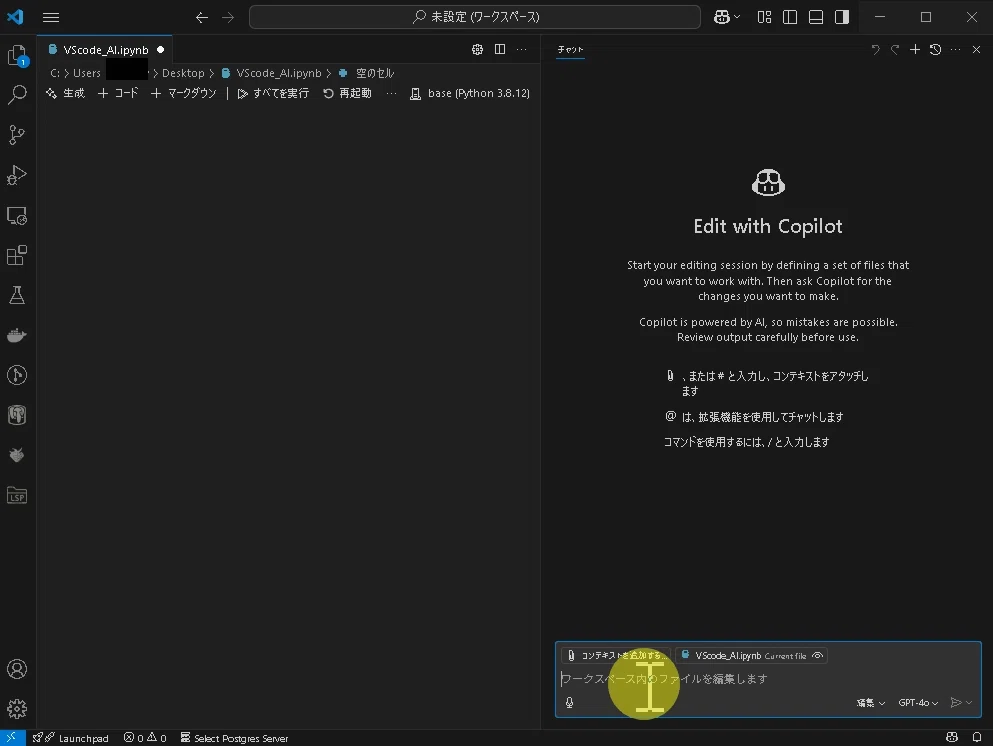Toggle the secondary side bar

tap(842, 17)
